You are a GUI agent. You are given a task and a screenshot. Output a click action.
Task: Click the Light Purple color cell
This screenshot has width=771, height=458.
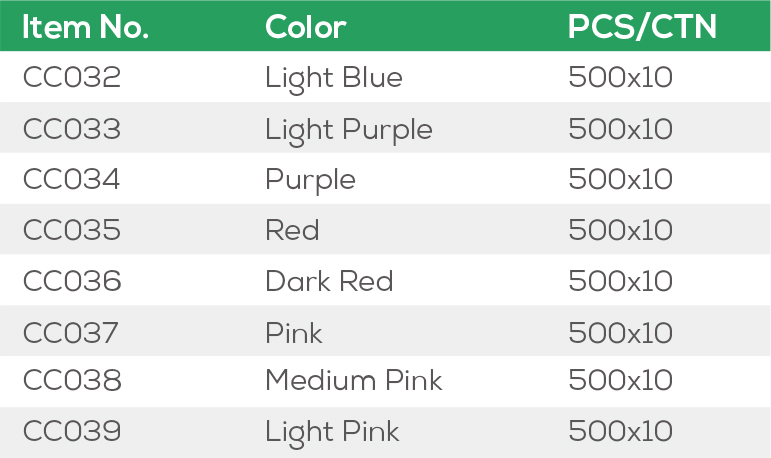coord(349,130)
